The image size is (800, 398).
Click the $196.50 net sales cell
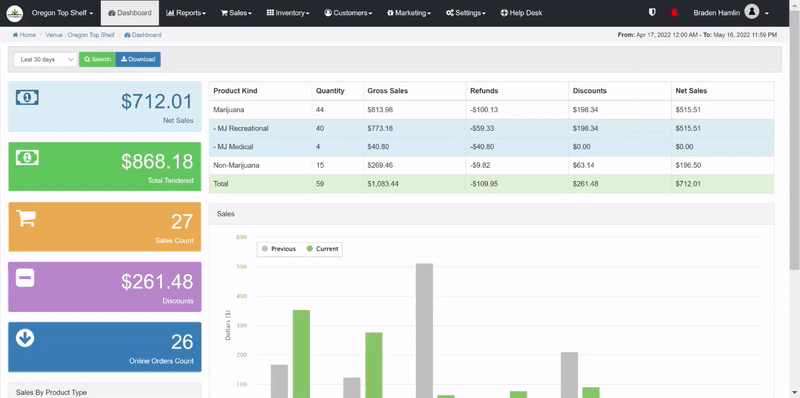pos(688,165)
